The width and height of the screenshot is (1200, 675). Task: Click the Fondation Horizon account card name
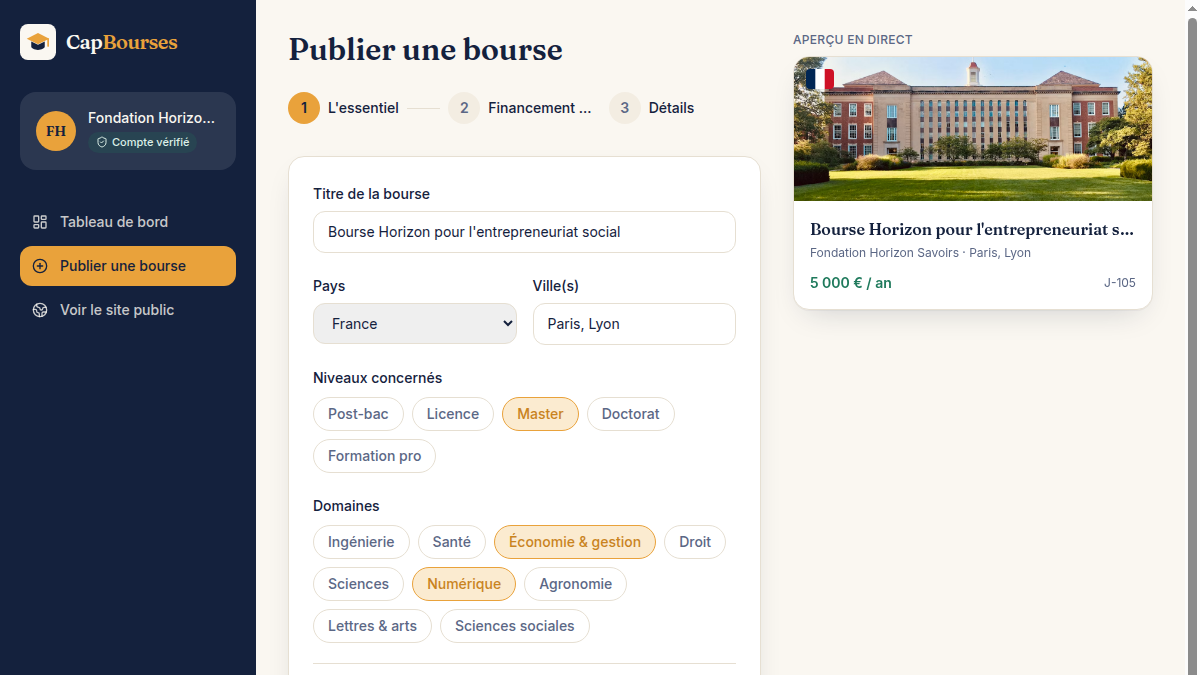pos(151,118)
